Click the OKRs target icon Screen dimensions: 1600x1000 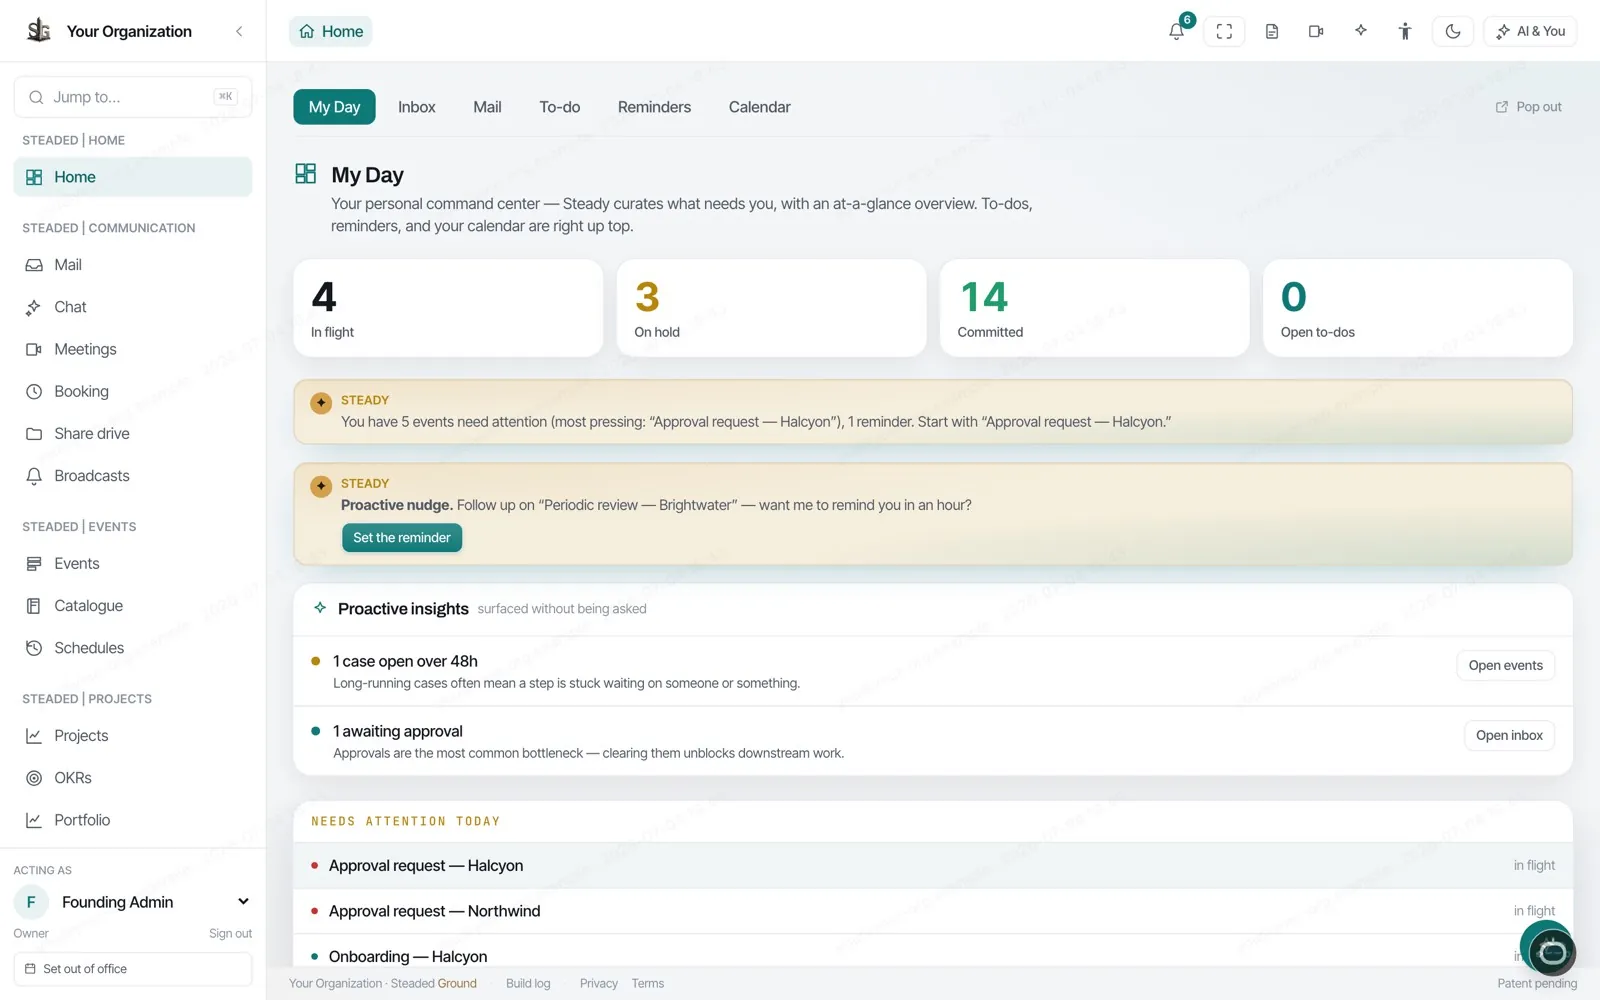click(34, 778)
